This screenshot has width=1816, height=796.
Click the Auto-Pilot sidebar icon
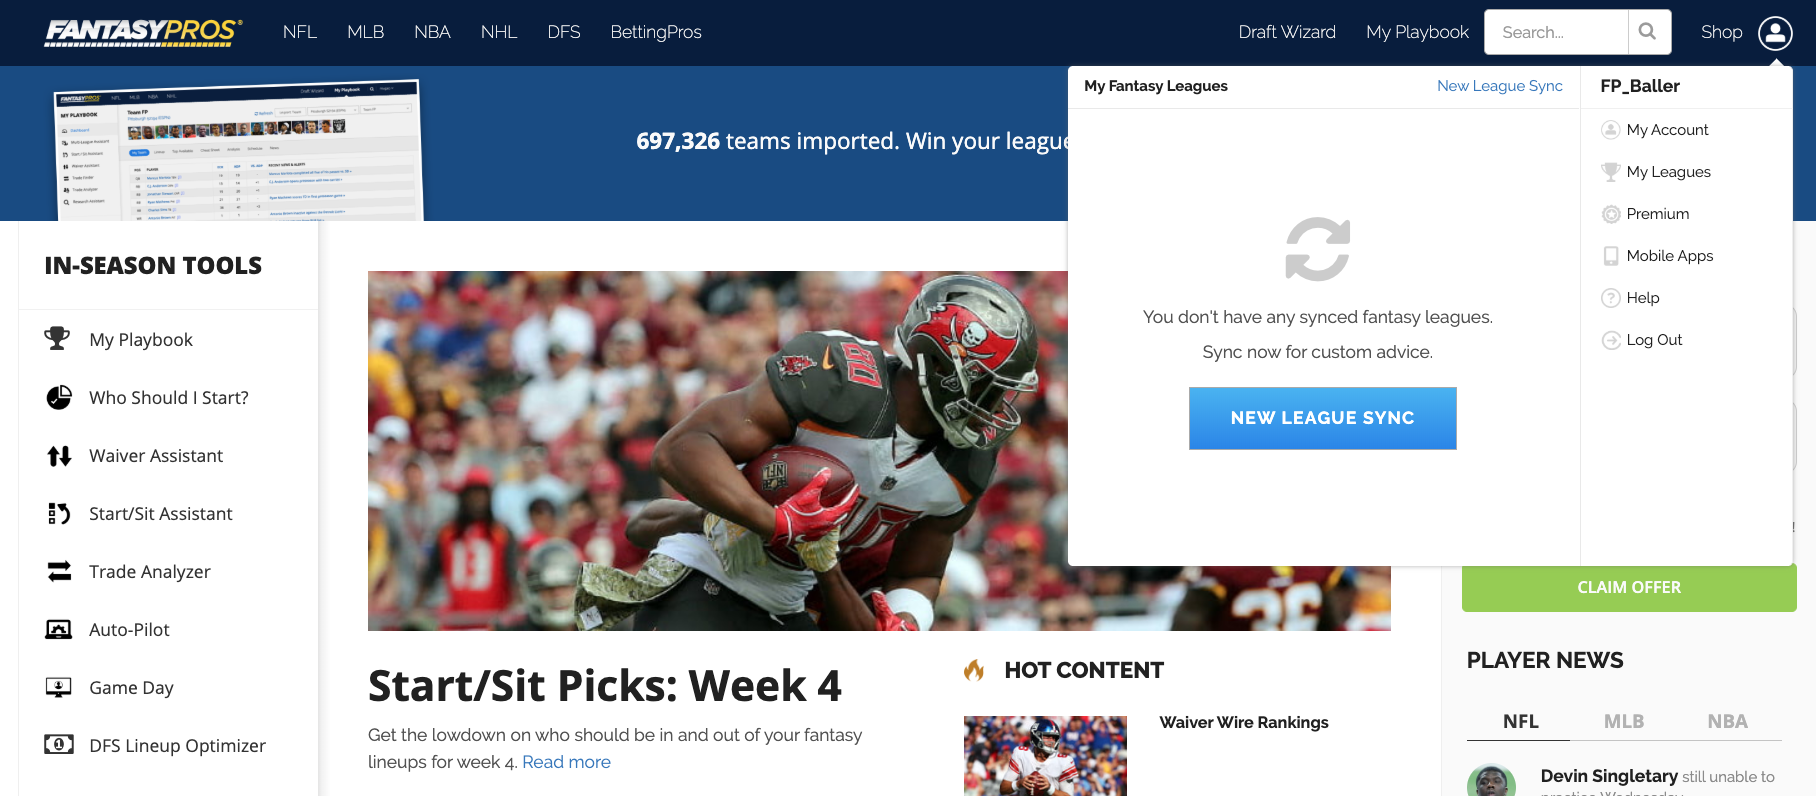59,629
